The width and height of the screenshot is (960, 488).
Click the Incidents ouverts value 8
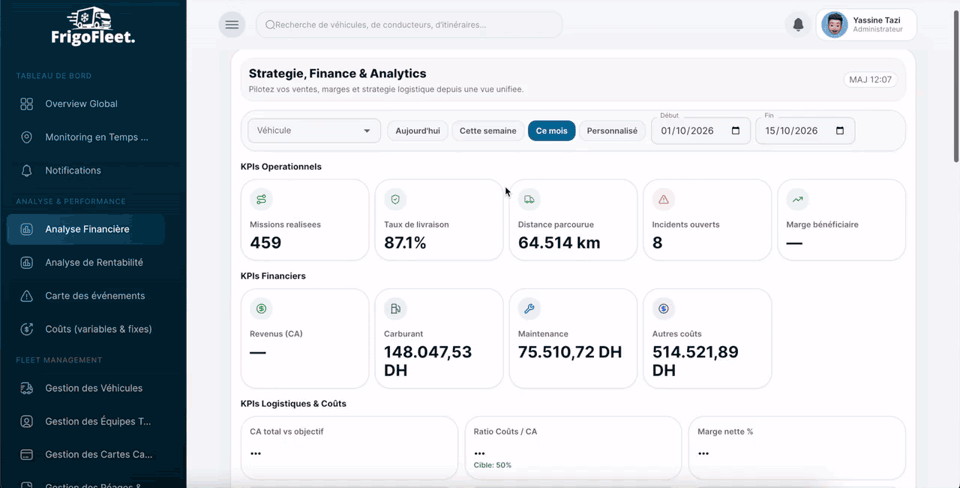click(658, 243)
